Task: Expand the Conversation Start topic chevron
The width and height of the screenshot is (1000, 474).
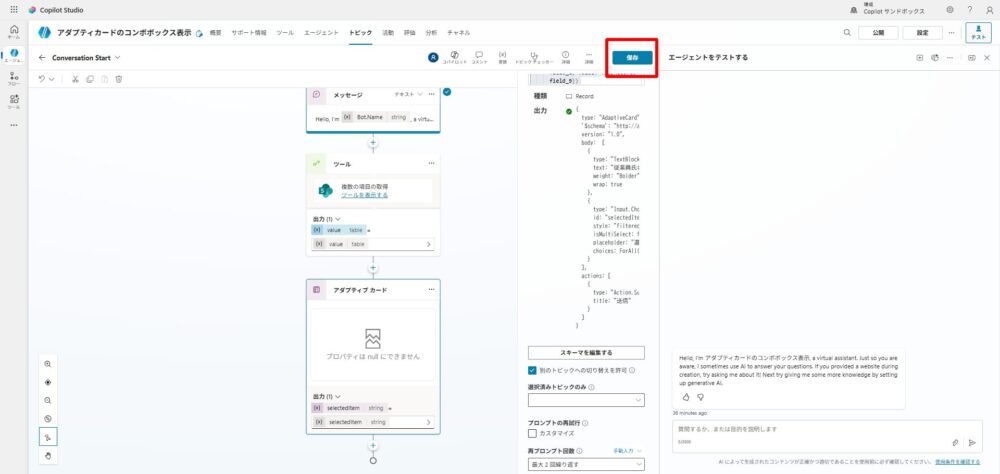Action: tap(117, 58)
